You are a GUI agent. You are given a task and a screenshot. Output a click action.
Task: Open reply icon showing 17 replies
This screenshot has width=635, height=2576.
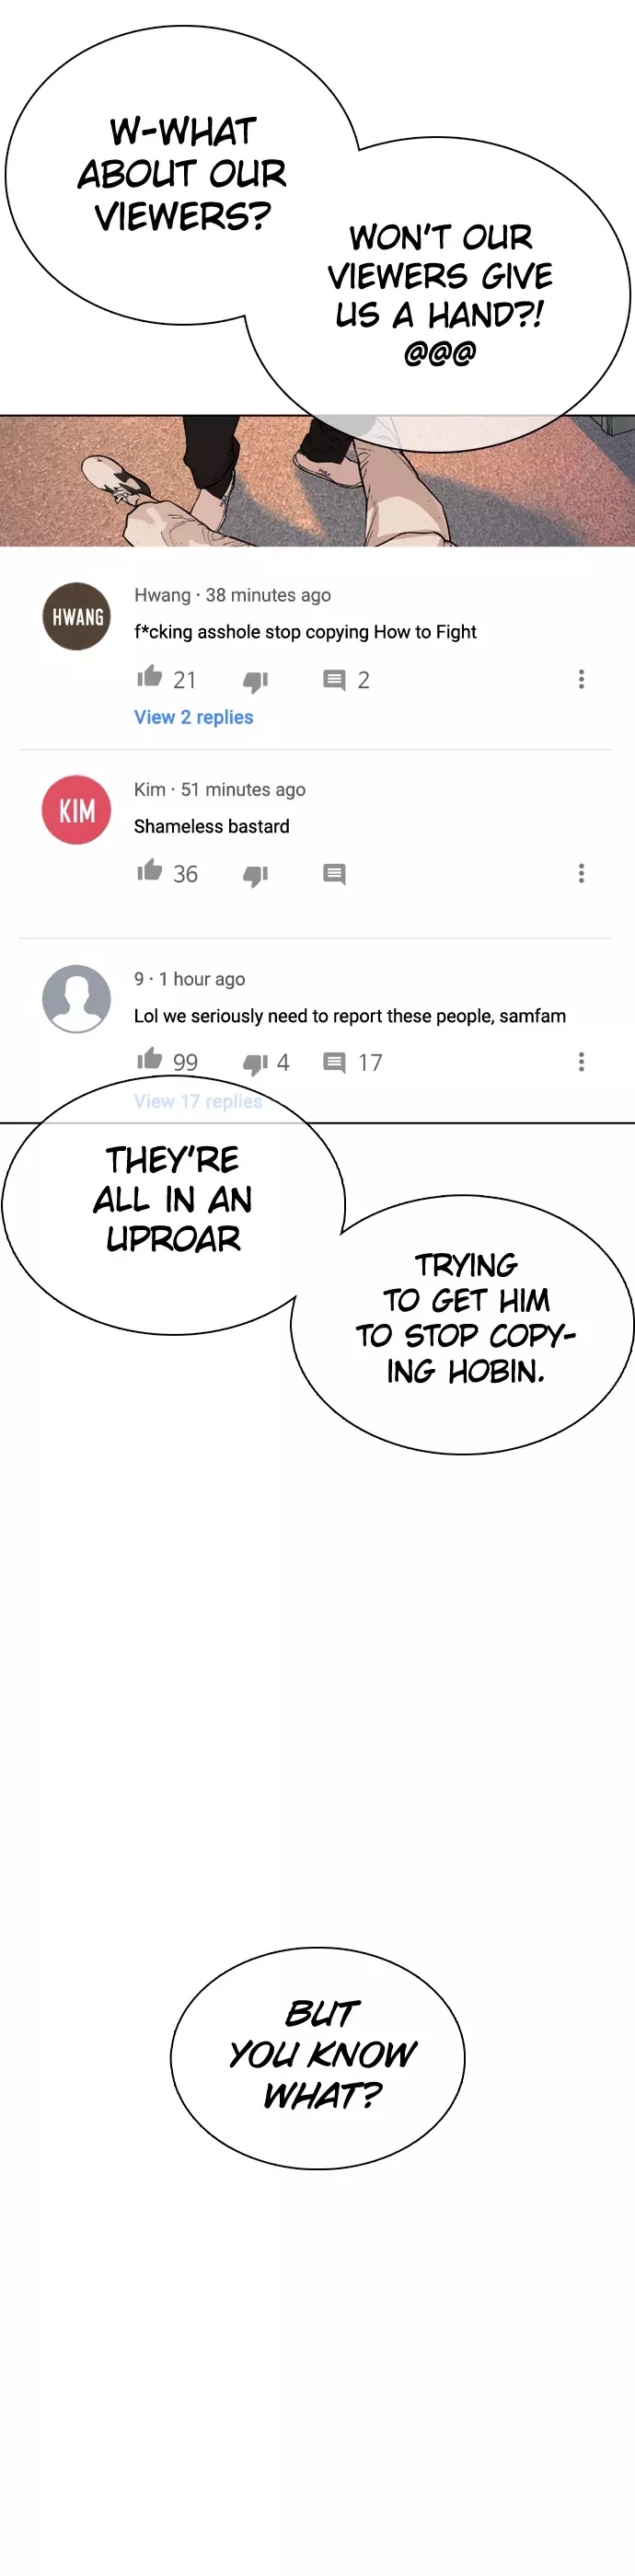[x=334, y=1062]
